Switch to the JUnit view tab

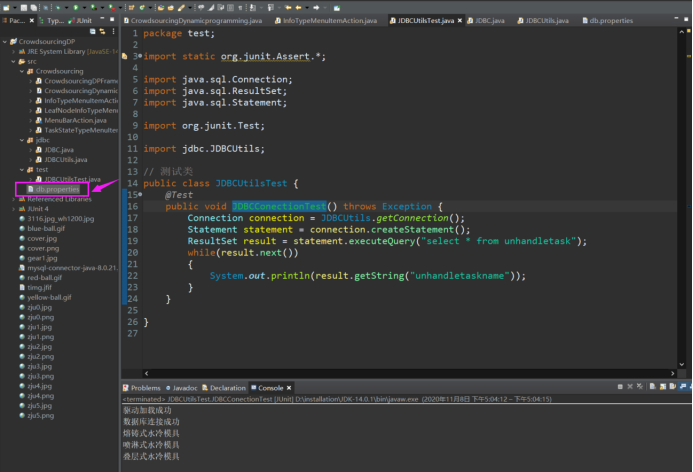[84, 20]
